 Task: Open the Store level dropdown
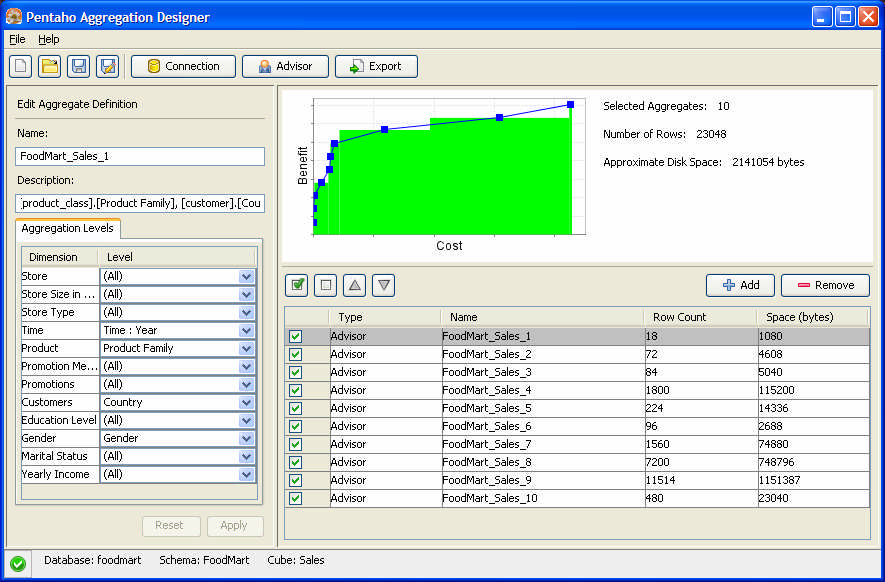(x=246, y=277)
